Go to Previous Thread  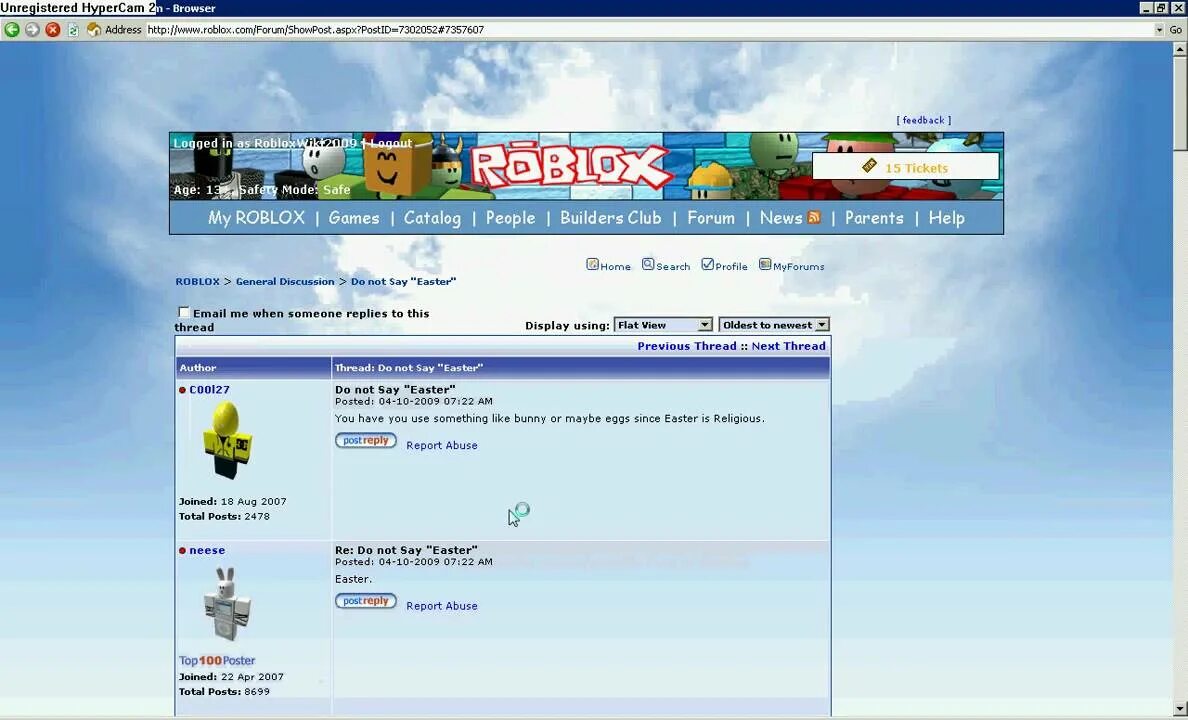point(686,346)
